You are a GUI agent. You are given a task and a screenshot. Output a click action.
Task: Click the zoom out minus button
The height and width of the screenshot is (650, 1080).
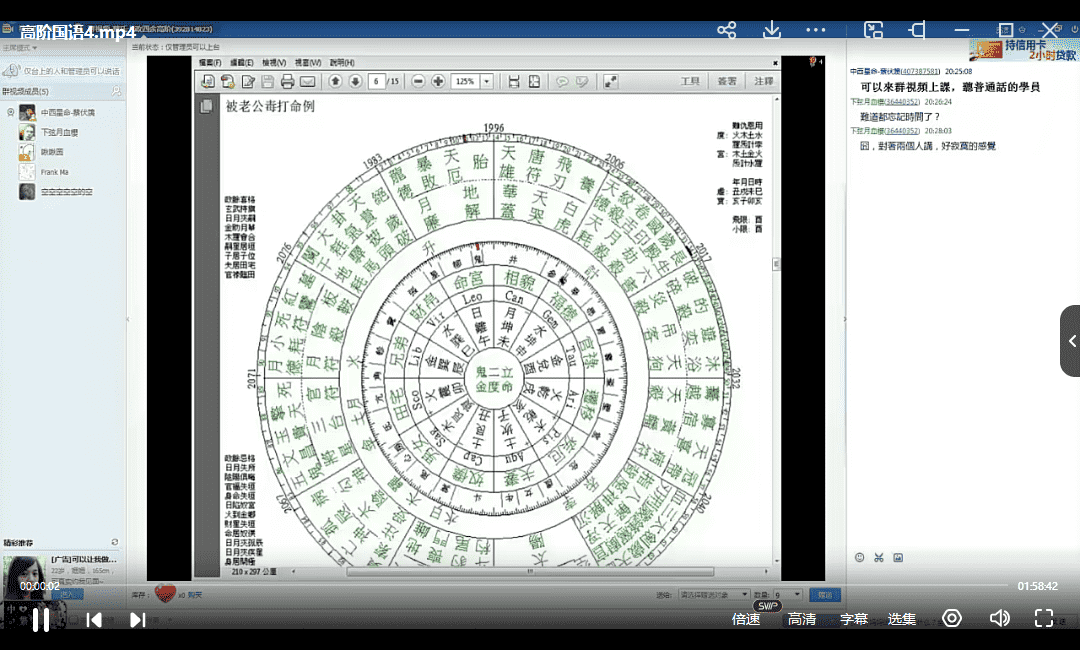[x=418, y=81]
